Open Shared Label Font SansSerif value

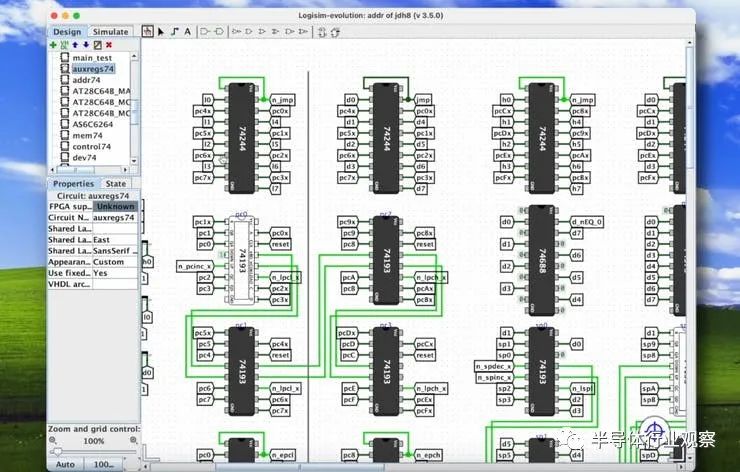(x=115, y=251)
